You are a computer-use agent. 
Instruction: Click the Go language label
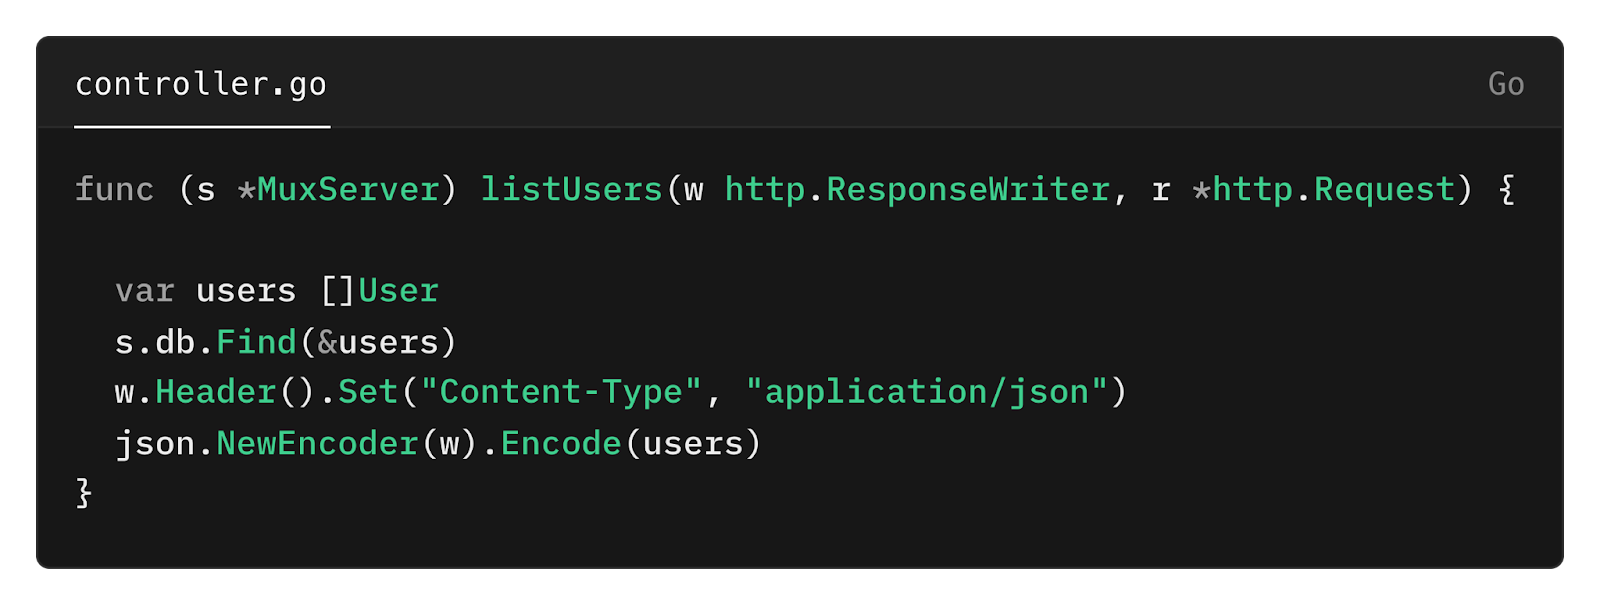pos(1506,84)
